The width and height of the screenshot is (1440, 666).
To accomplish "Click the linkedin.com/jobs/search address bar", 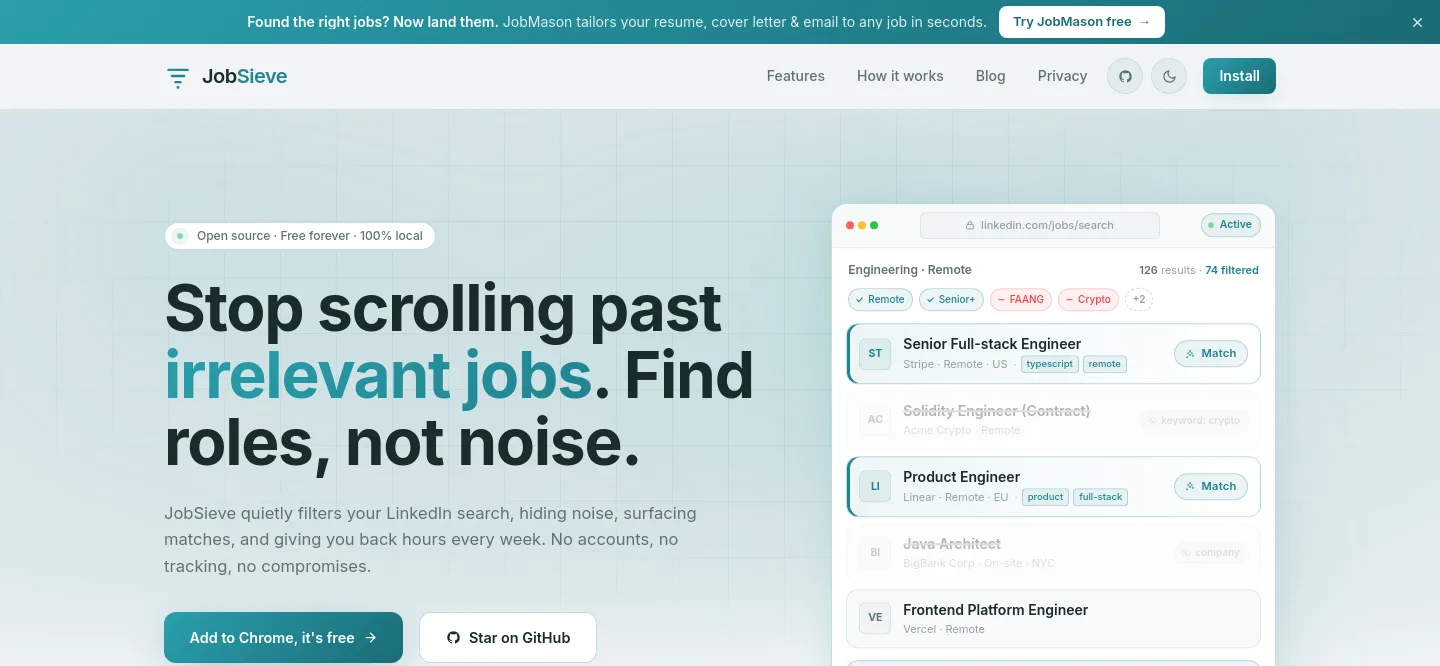I will tap(1040, 225).
